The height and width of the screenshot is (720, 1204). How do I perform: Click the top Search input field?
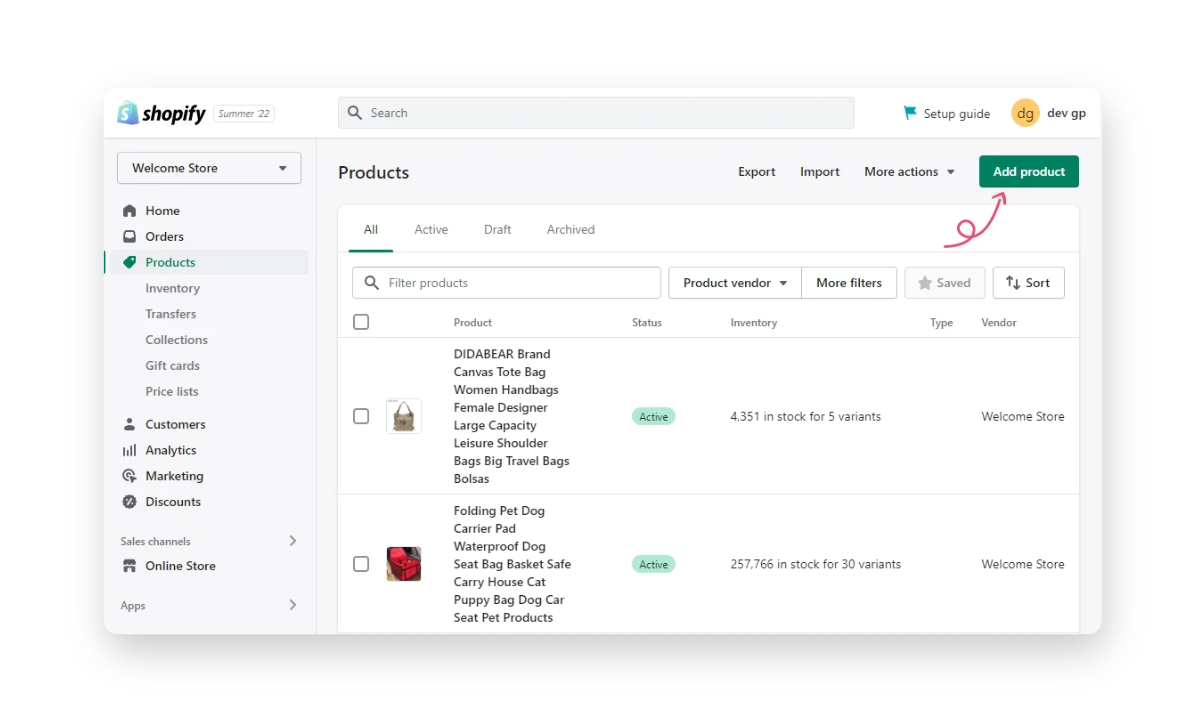pyautogui.click(x=596, y=113)
